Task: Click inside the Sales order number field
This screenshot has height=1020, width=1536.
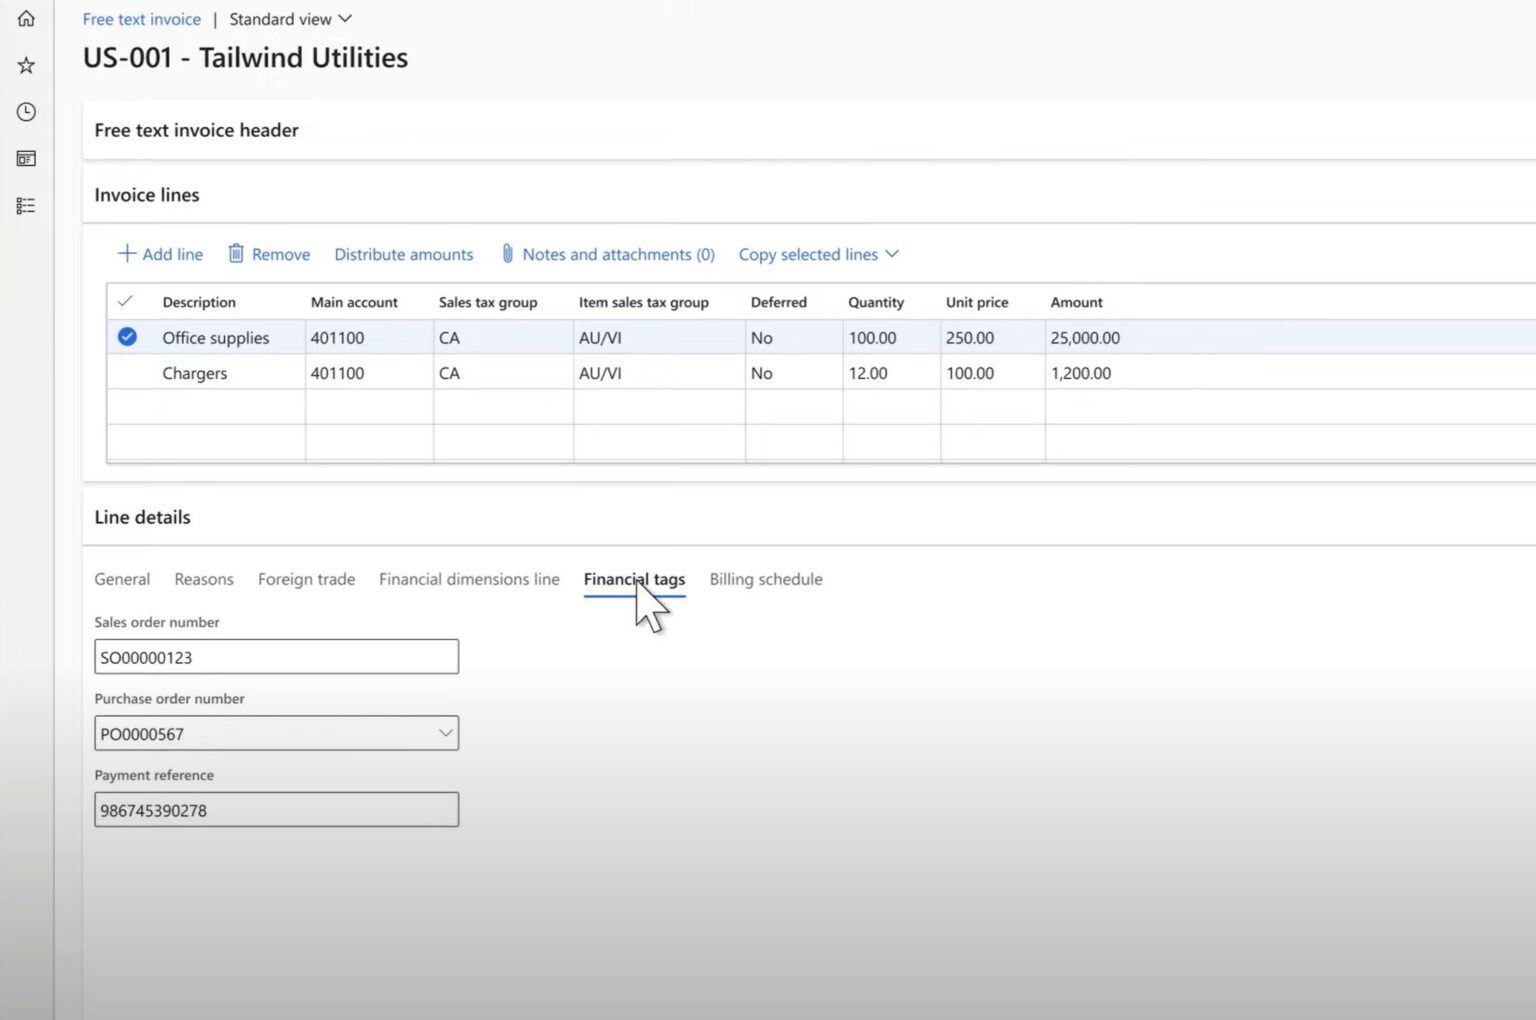Action: [276, 656]
